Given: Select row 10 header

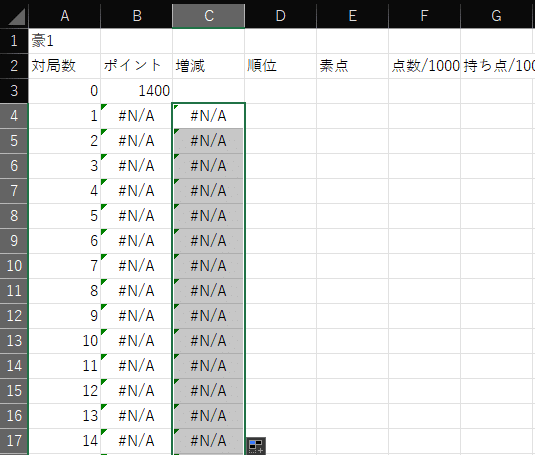Looking at the screenshot, I should 14,266.
